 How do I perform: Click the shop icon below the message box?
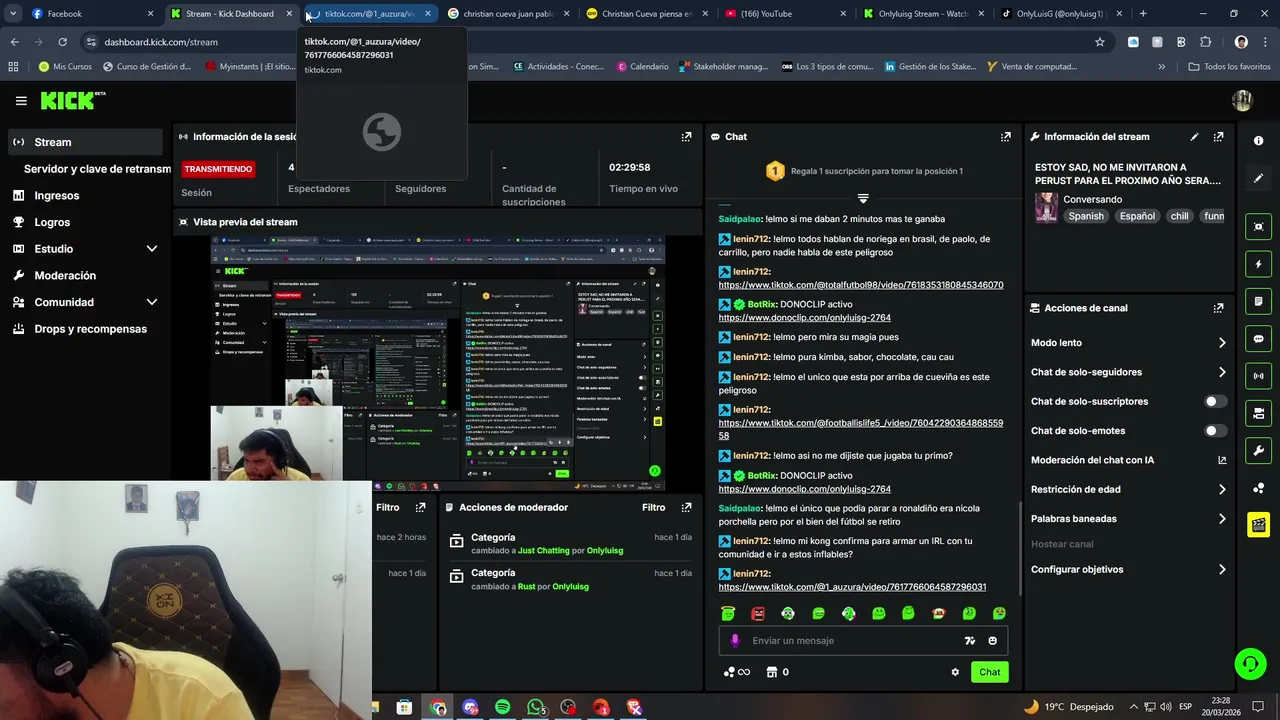(x=771, y=672)
